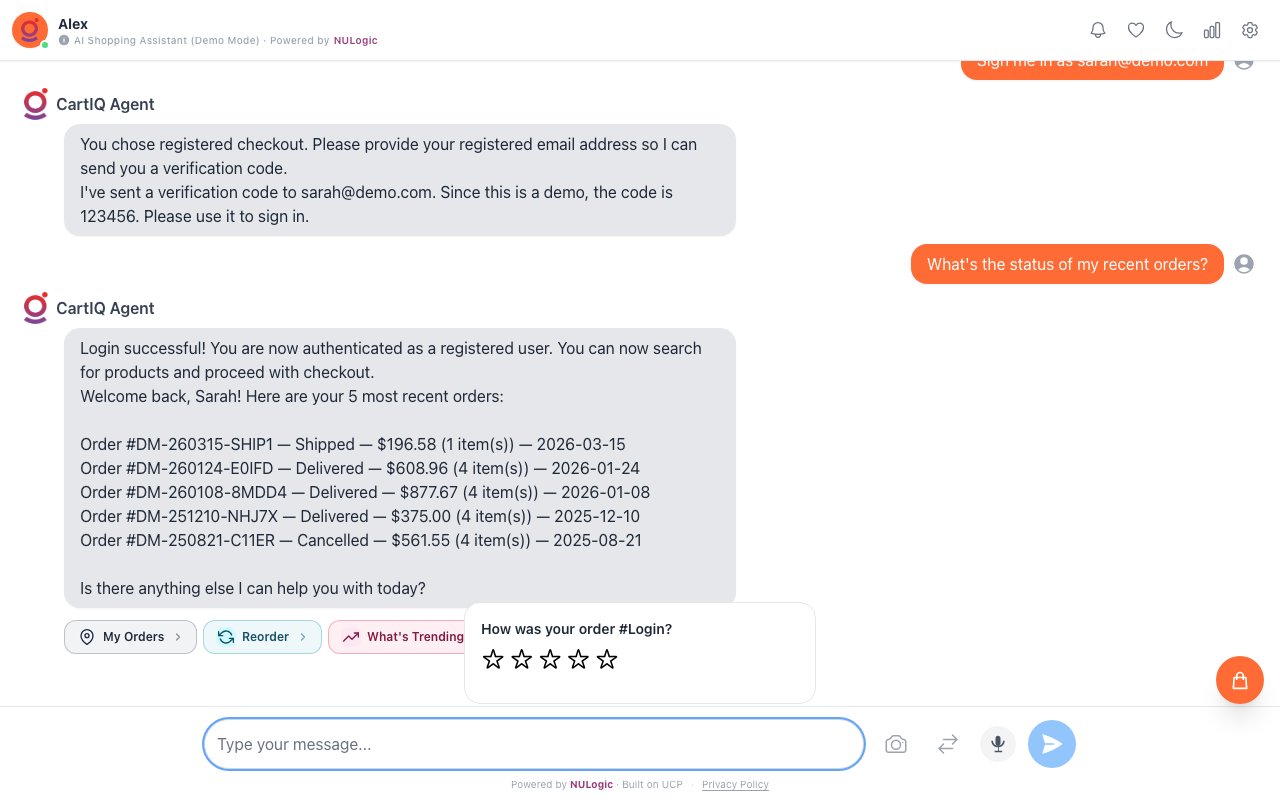Open the floating cart button
The width and height of the screenshot is (1280, 800).
tap(1240, 680)
